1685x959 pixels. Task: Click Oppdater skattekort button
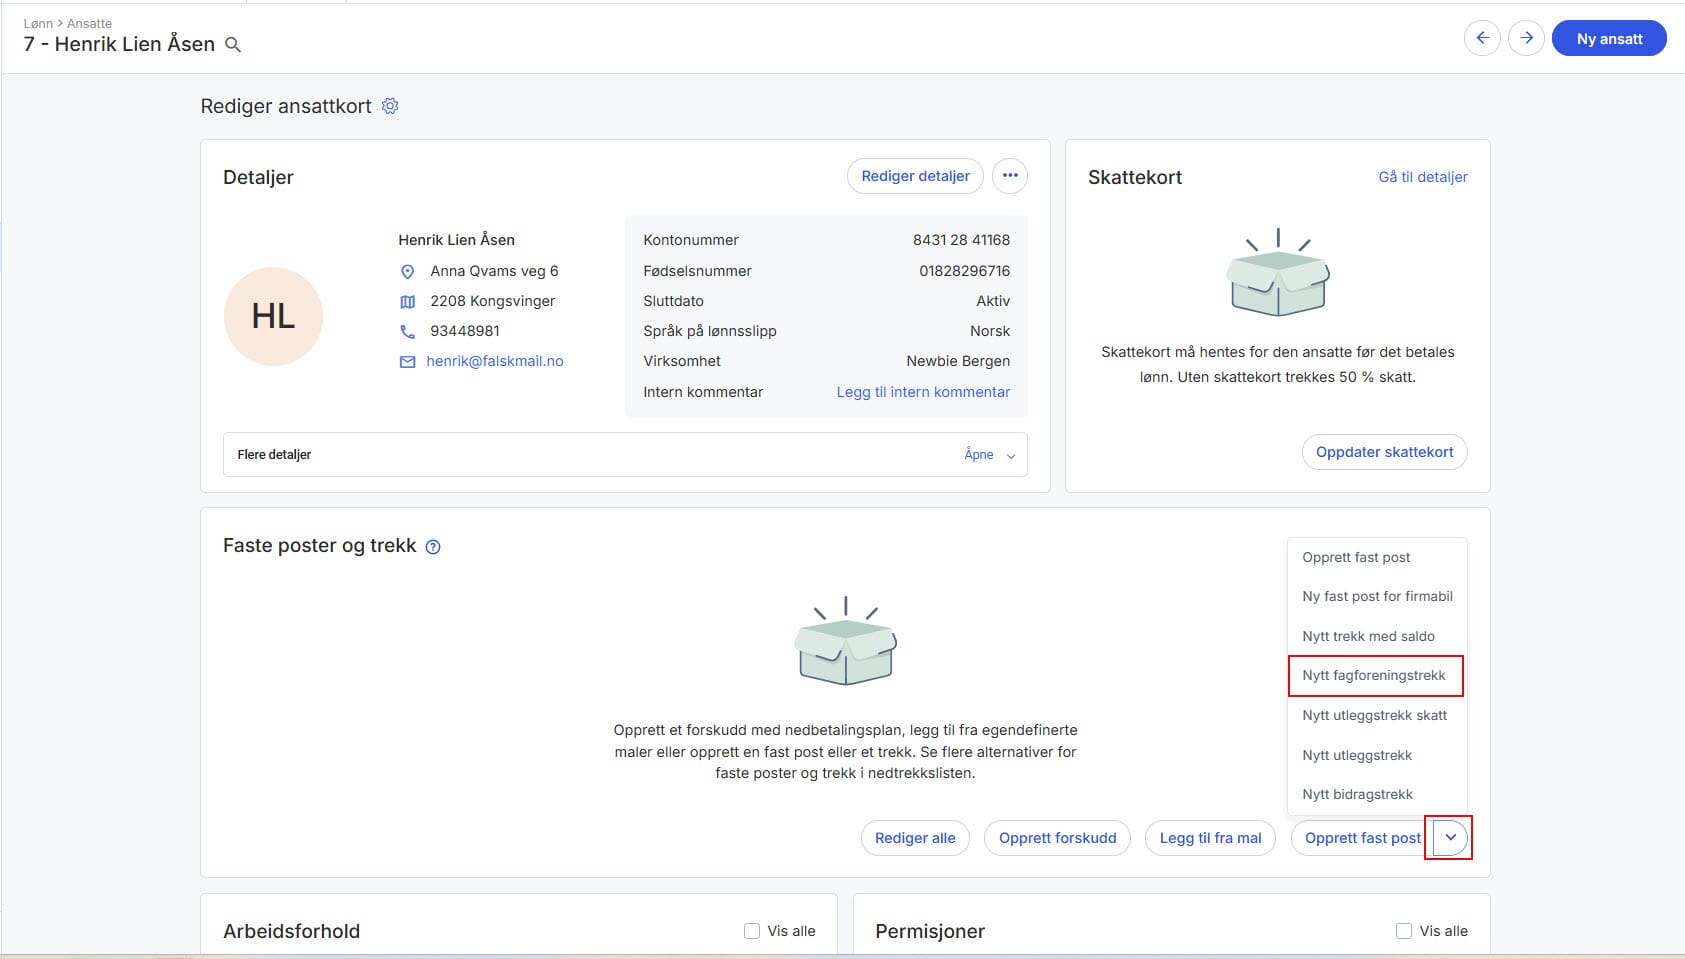[1384, 452]
